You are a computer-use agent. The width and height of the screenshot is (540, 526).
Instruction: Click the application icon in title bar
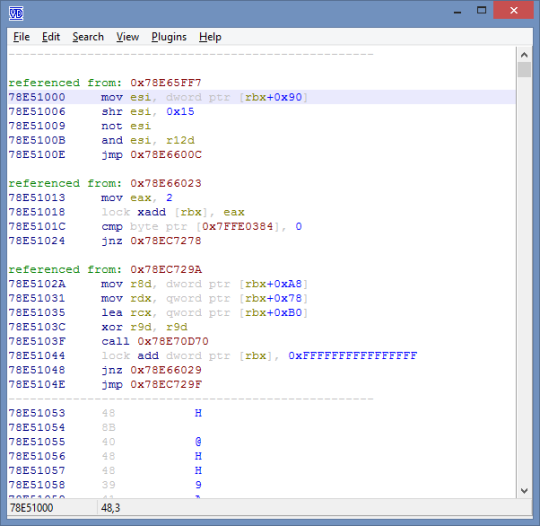(x=16, y=13)
